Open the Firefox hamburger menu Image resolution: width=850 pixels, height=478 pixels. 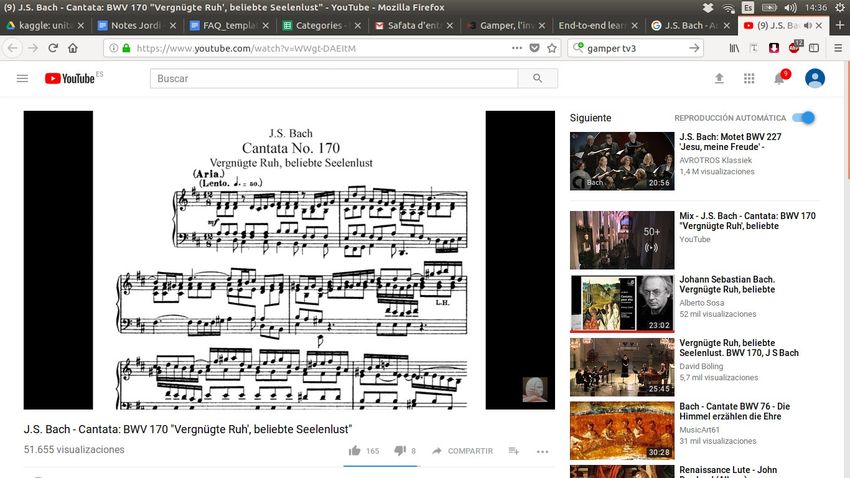(x=838, y=48)
